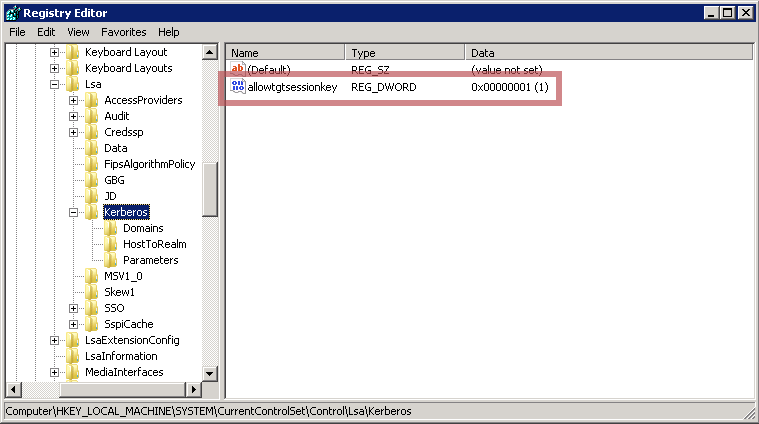Click the 0x00000001 (1) data cell

(510, 87)
